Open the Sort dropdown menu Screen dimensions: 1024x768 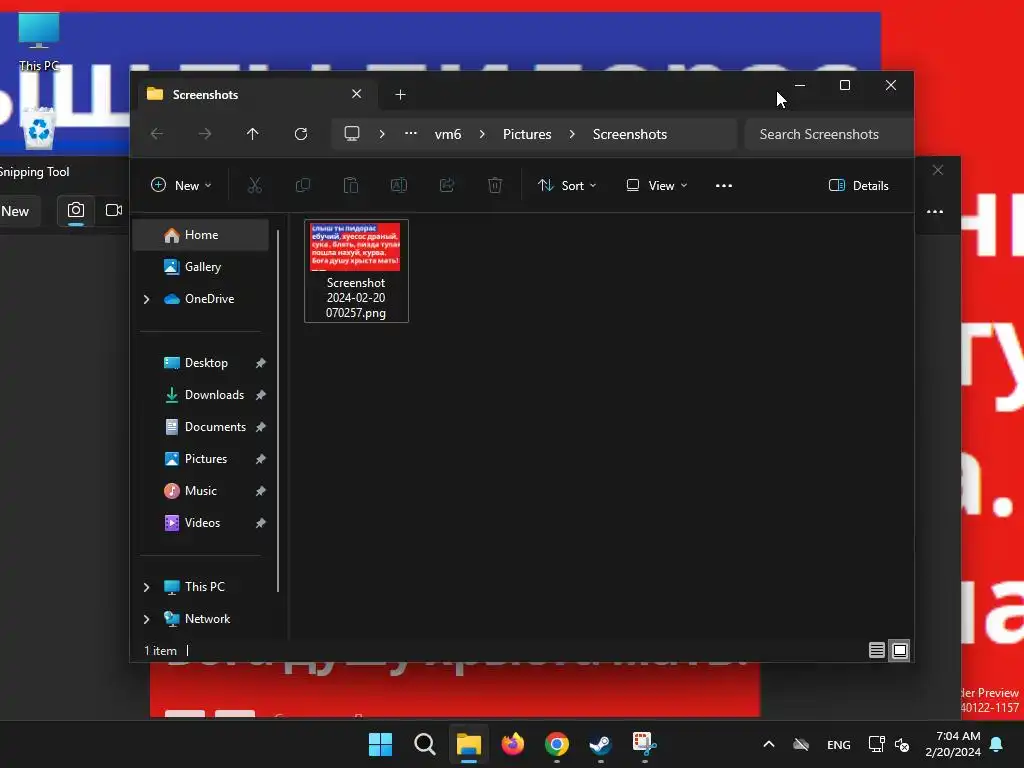567,185
